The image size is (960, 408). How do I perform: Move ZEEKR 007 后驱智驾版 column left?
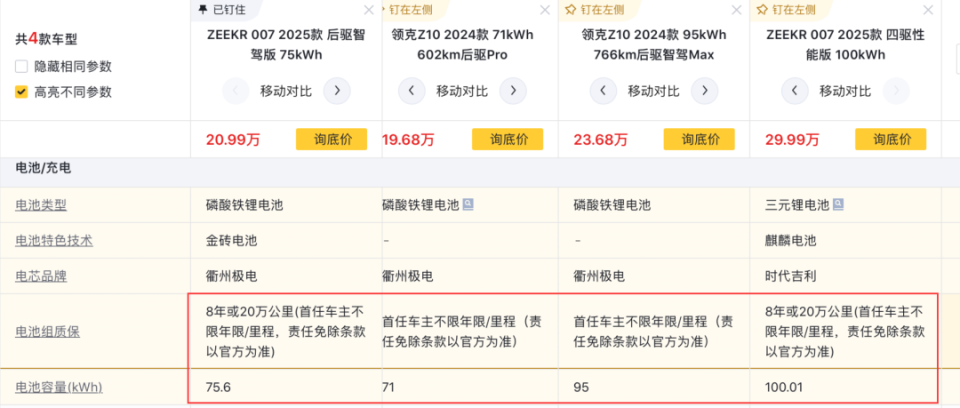tap(236, 91)
